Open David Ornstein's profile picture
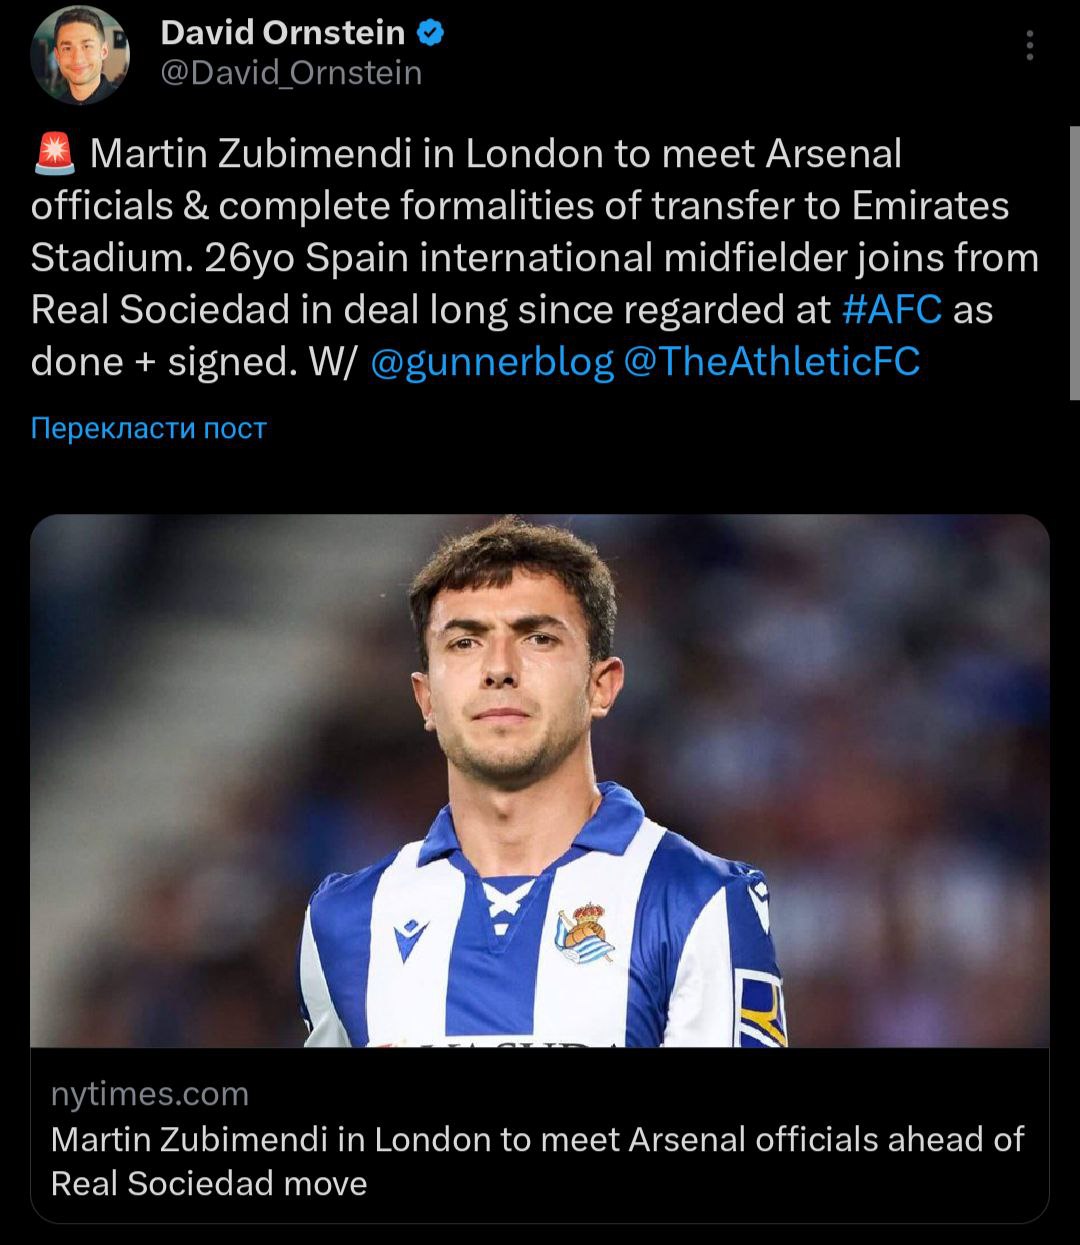 (x=80, y=55)
